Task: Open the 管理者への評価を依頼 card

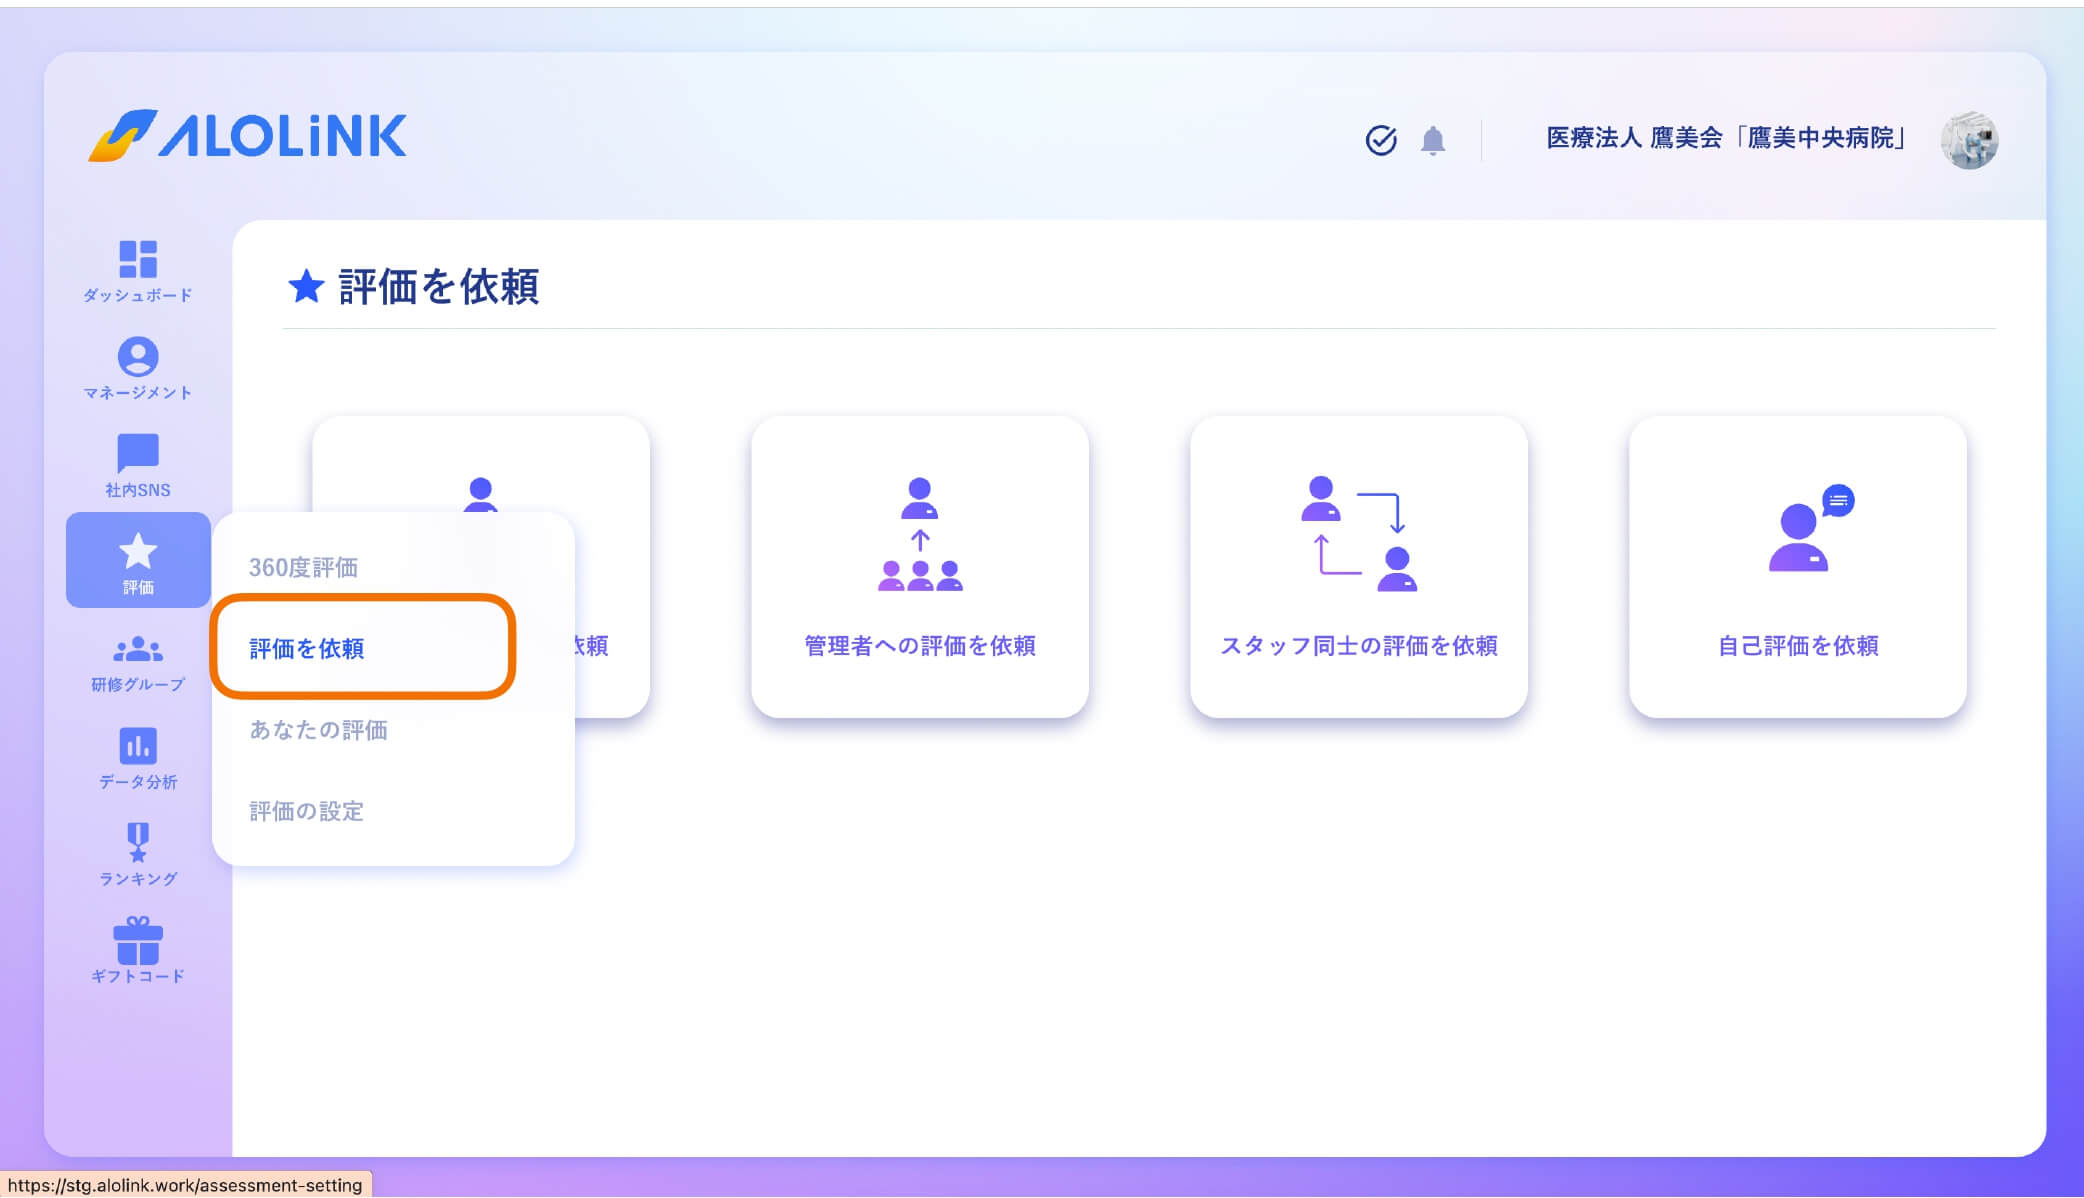Action: (x=921, y=566)
